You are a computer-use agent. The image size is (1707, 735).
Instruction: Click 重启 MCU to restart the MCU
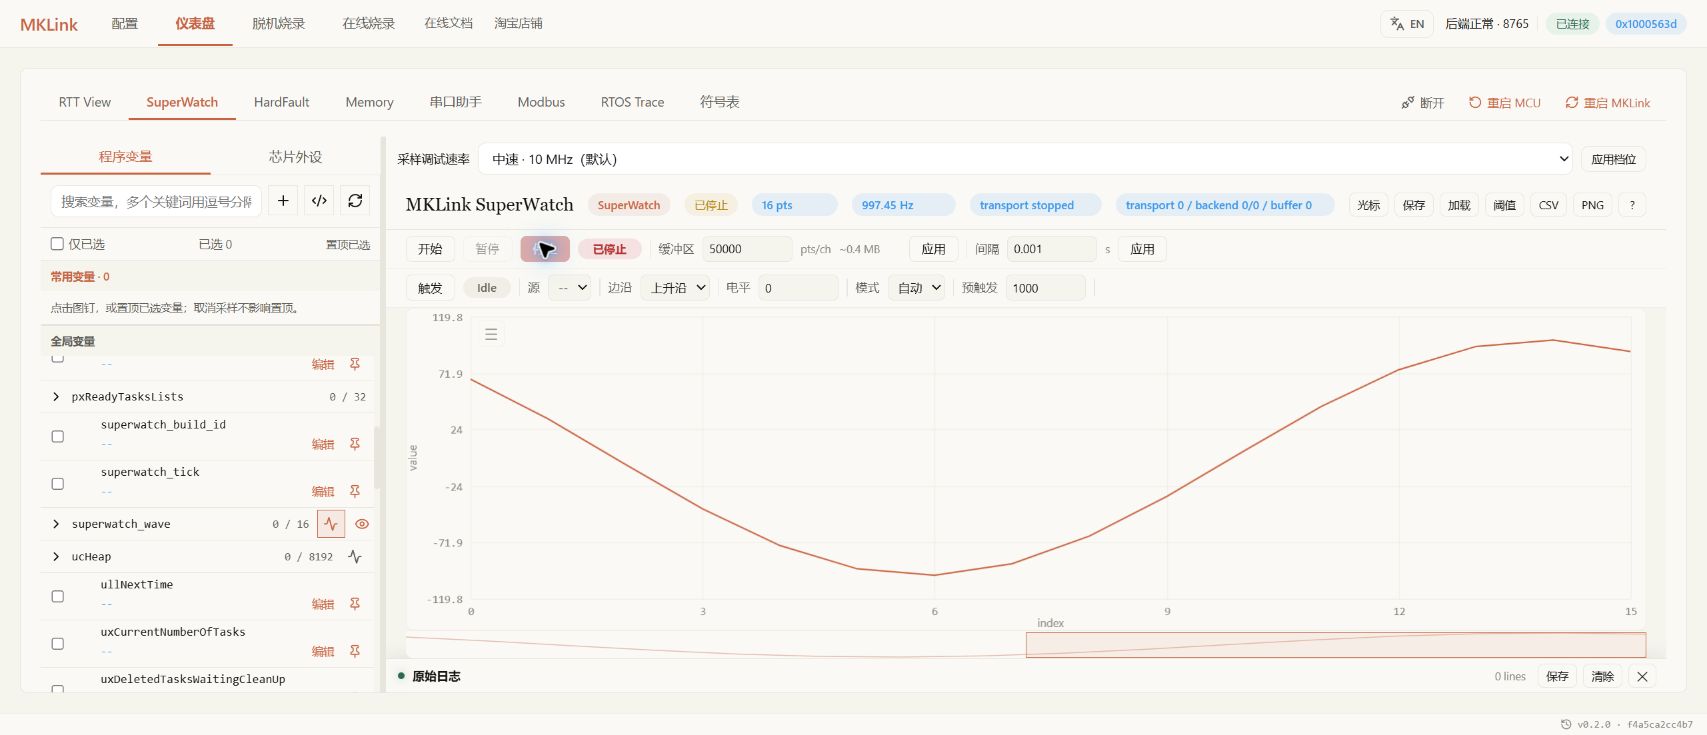click(x=1505, y=103)
